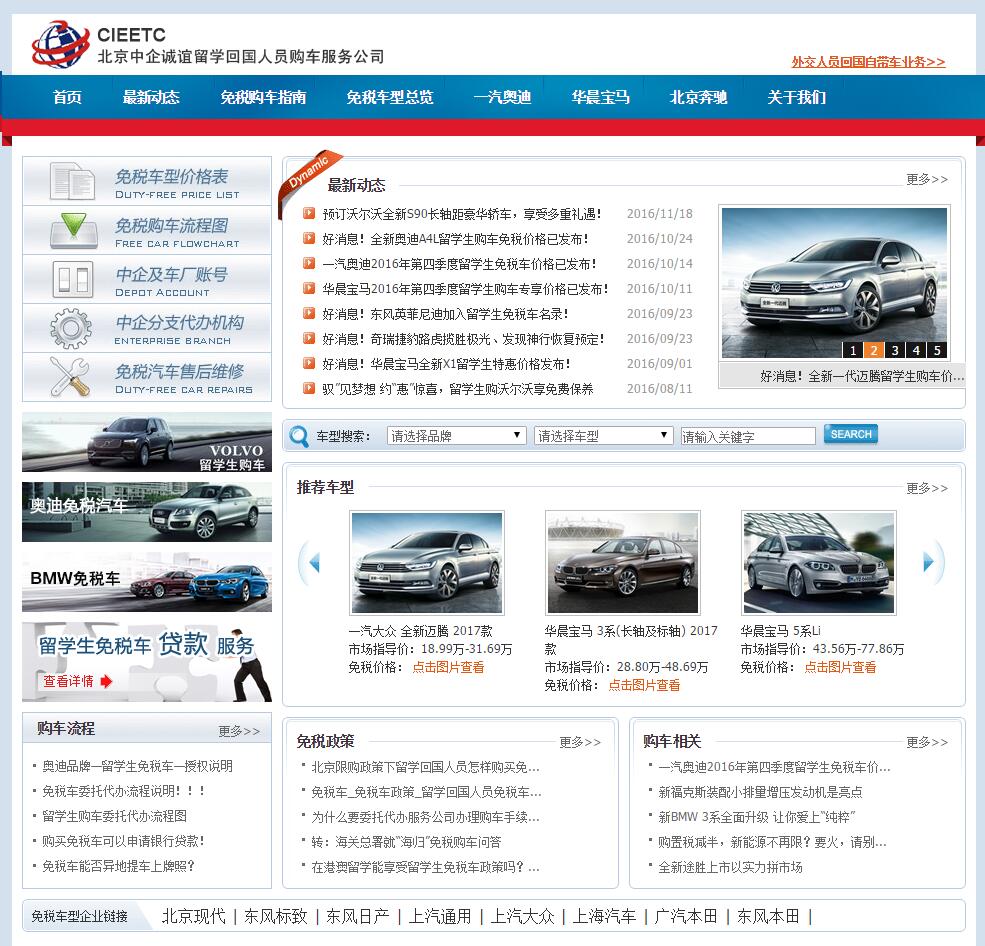985x946 pixels.
Task: Select slide 2 in the image slideshow
Action: 874,350
